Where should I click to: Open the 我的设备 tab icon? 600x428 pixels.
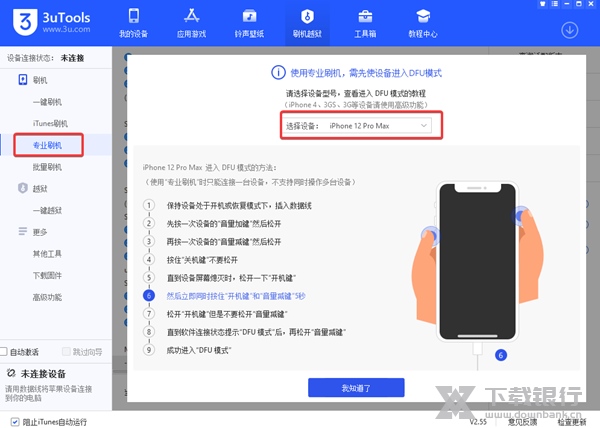point(134,16)
